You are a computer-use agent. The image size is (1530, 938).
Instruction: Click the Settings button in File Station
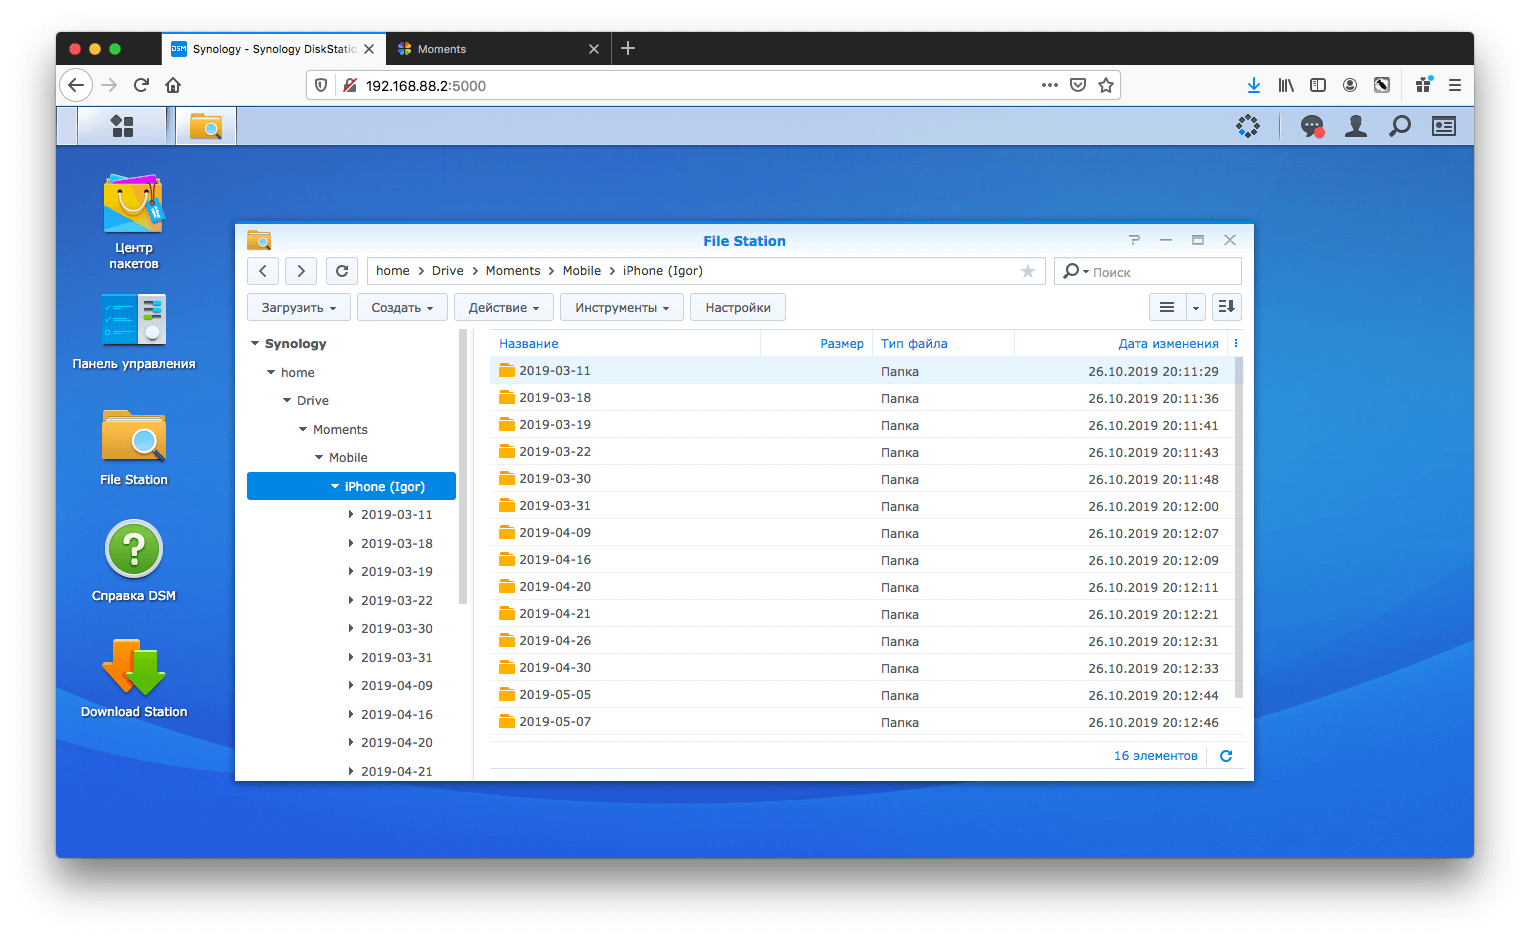737,308
